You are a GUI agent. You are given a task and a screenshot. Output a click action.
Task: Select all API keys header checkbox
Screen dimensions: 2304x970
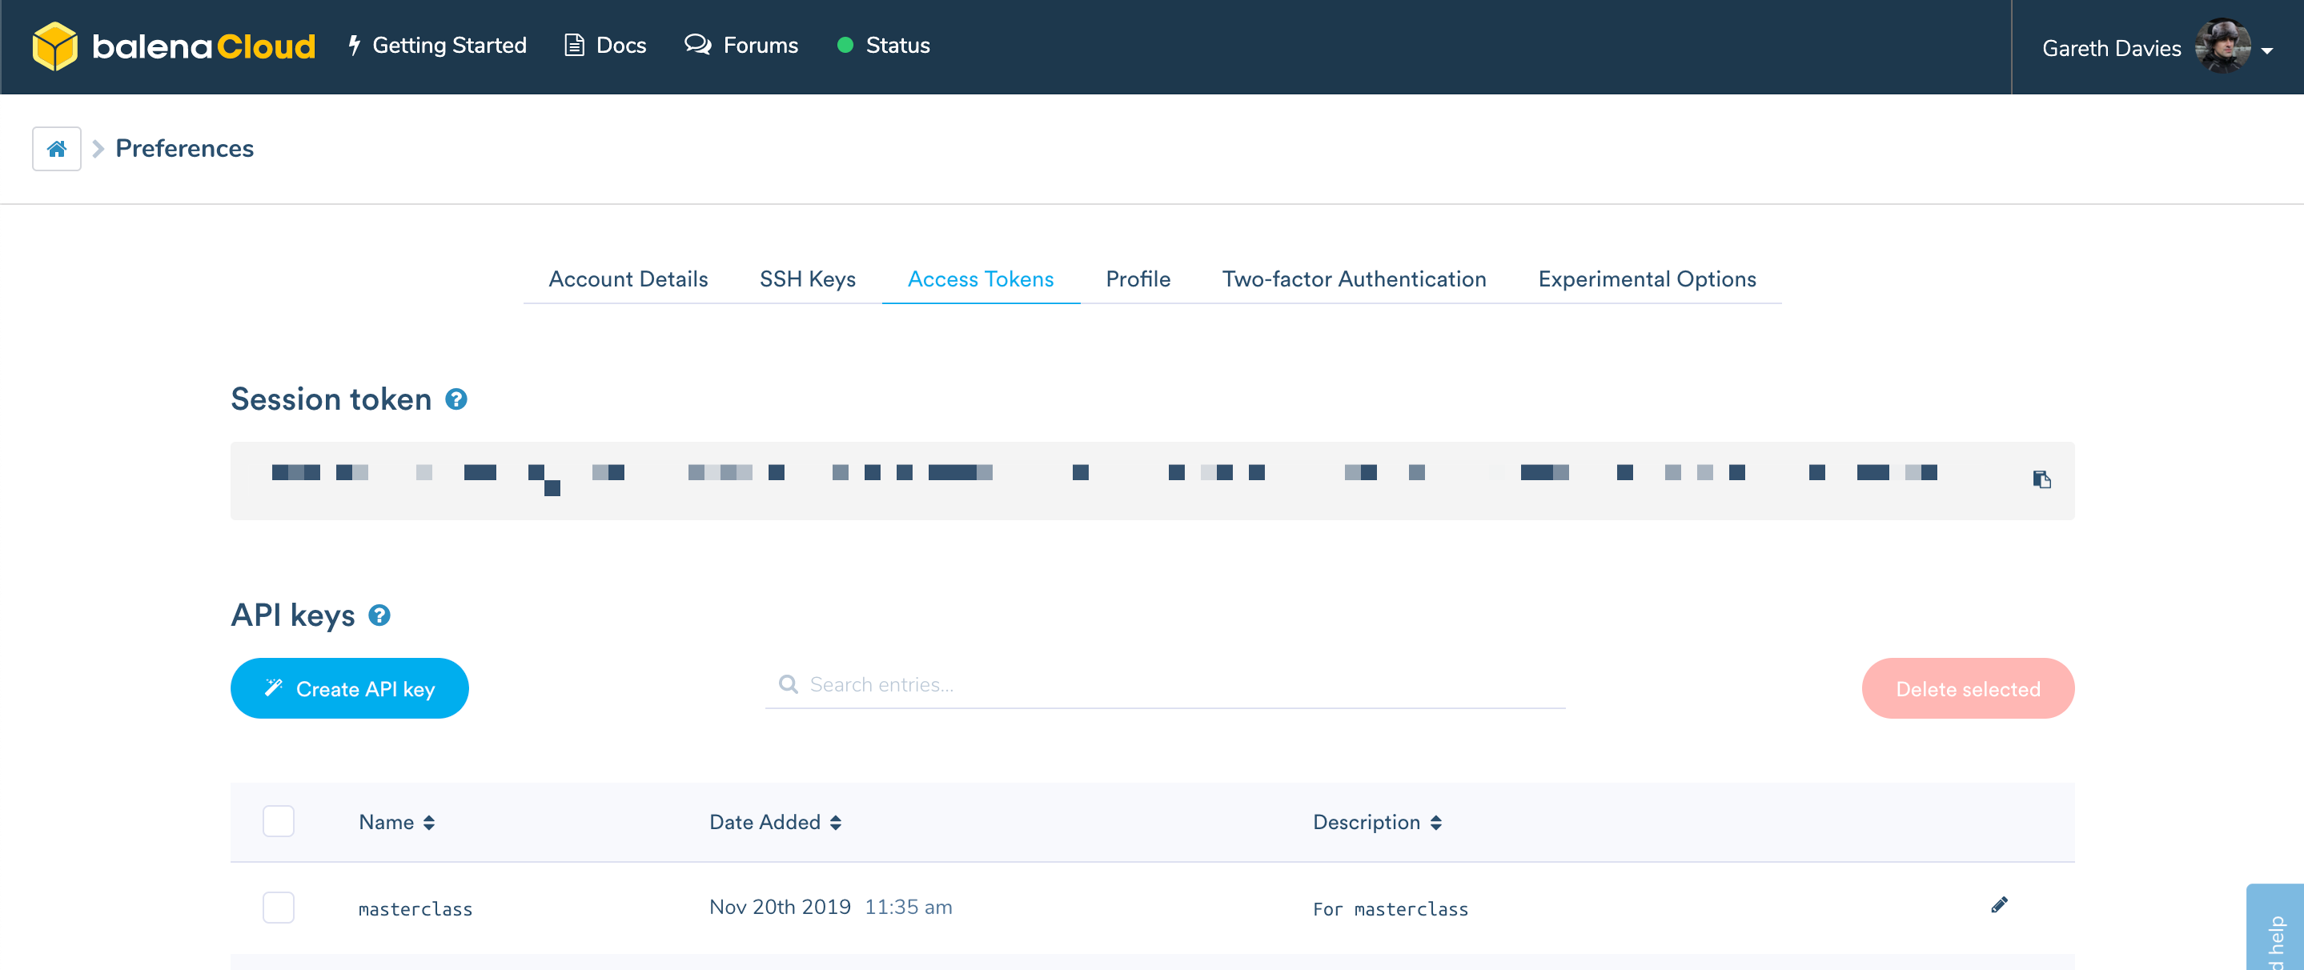pyautogui.click(x=278, y=822)
